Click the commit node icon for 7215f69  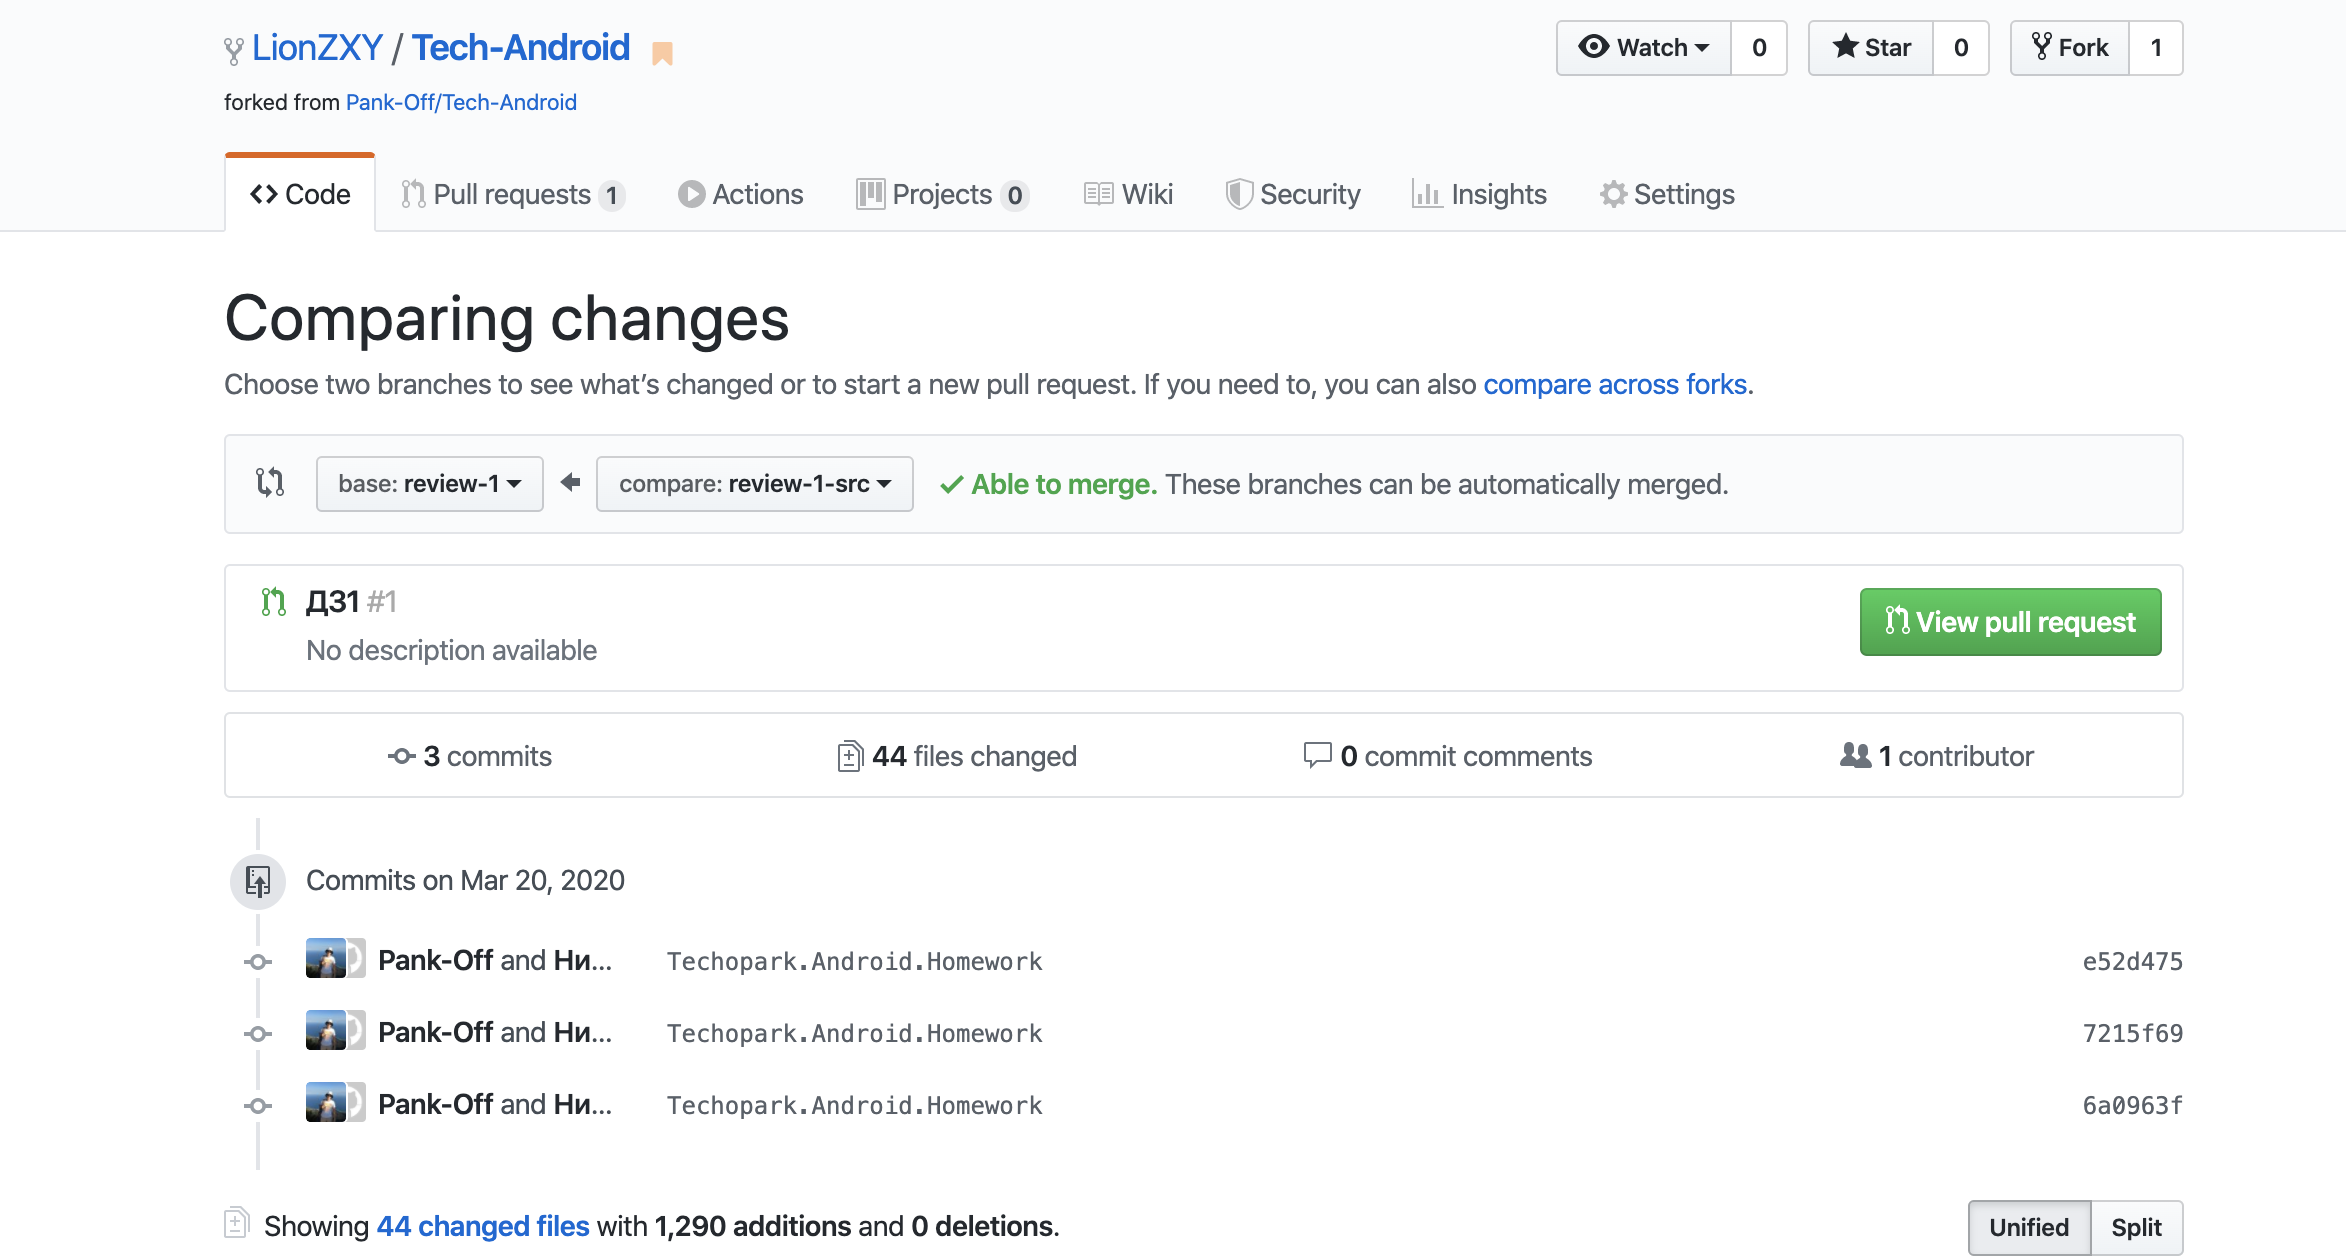click(258, 1034)
